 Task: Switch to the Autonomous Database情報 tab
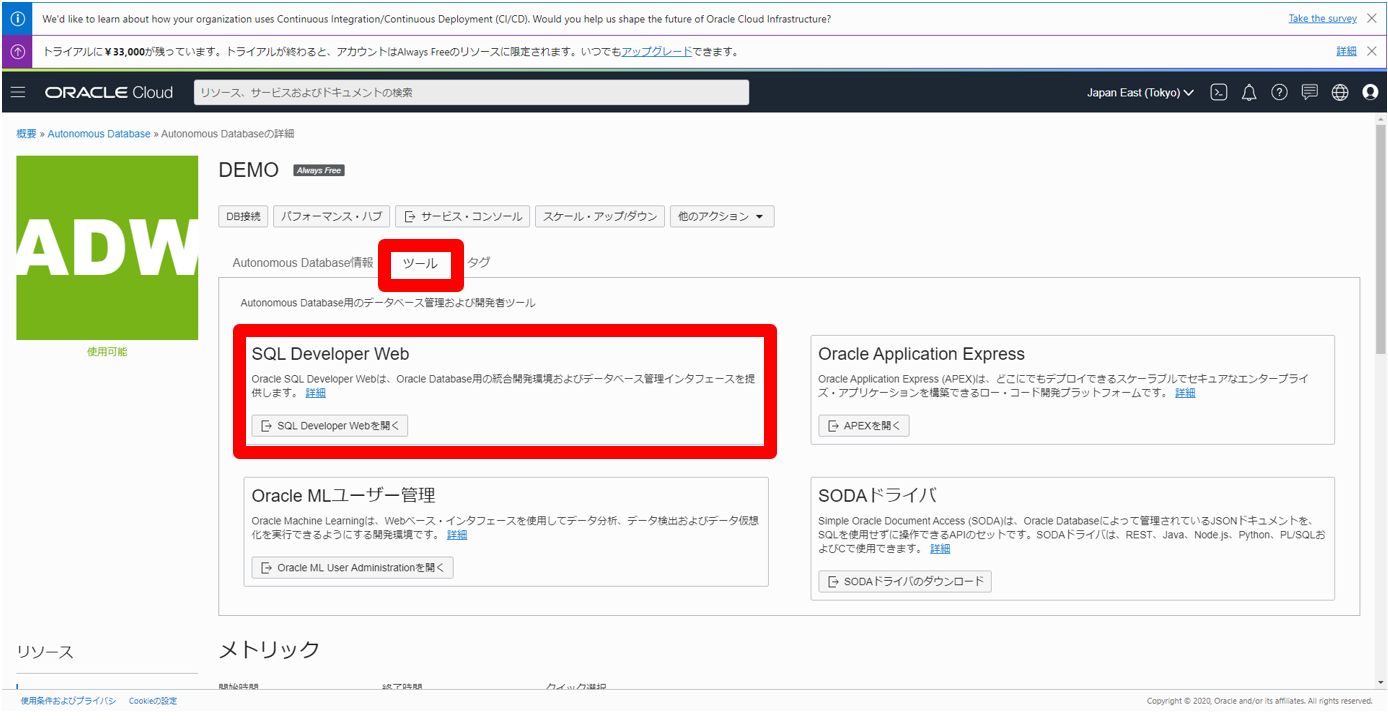302,263
